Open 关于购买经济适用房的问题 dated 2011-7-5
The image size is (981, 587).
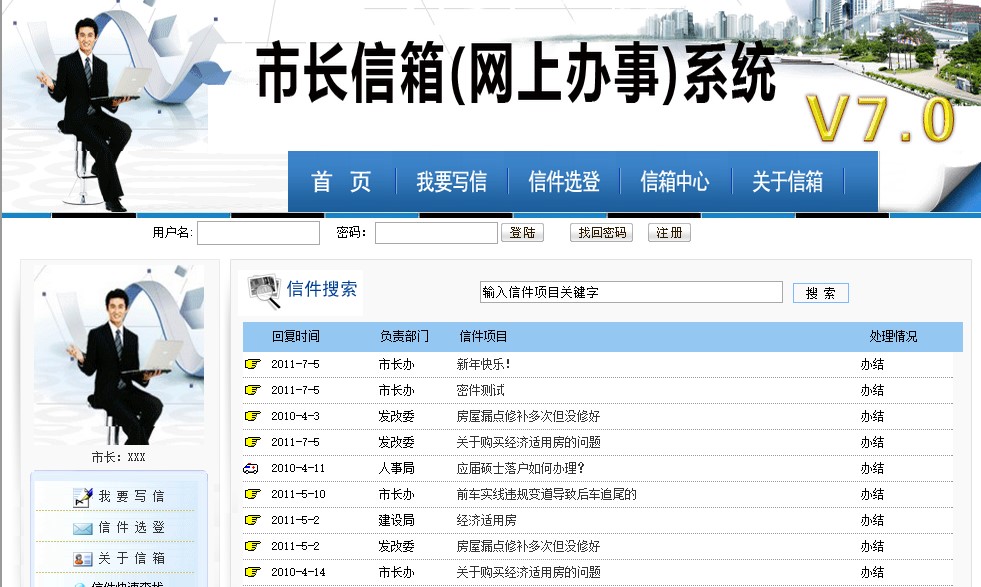click(528, 442)
